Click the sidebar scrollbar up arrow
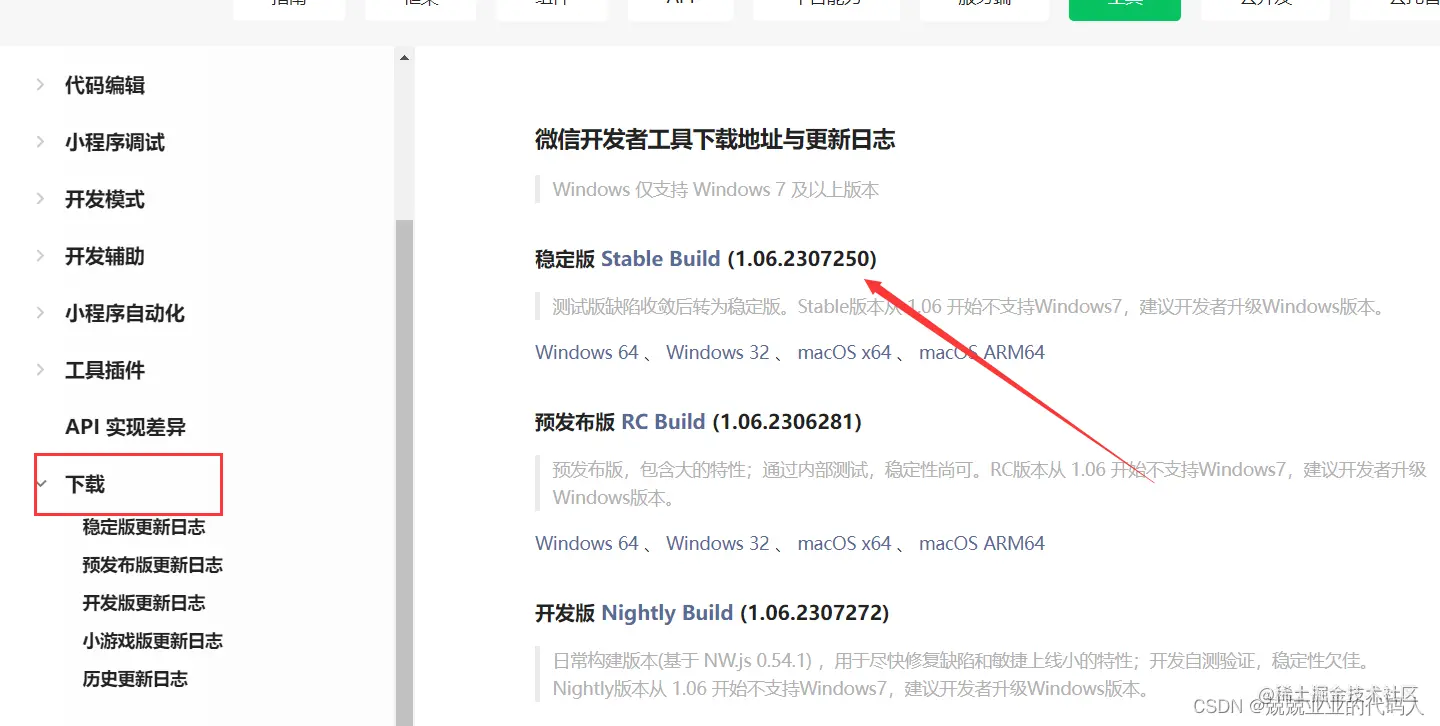Image resolution: width=1440 pixels, height=726 pixels. click(x=404, y=58)
